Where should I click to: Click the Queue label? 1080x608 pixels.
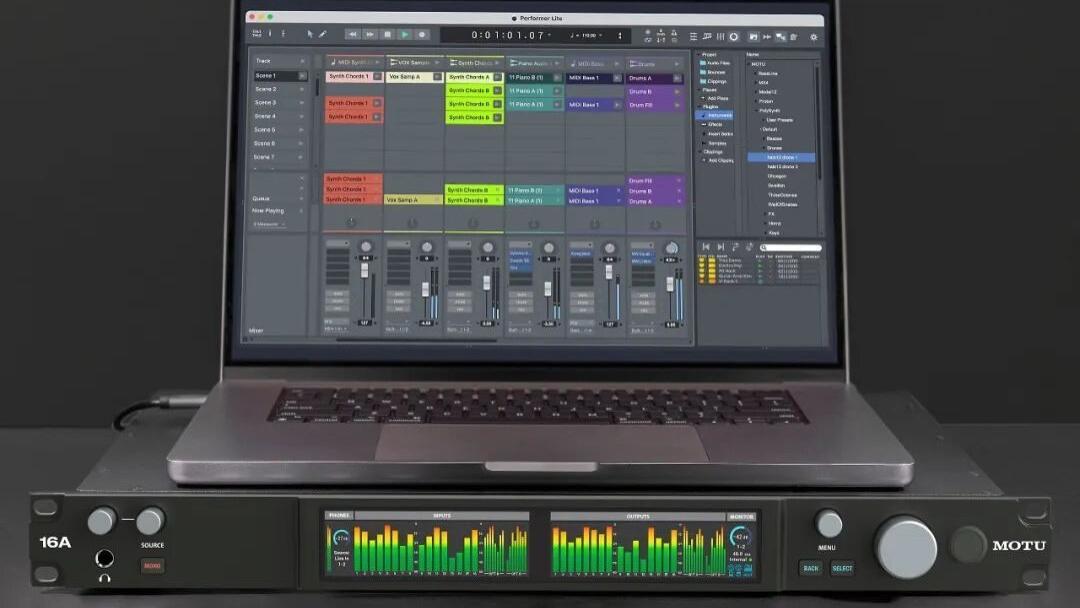(261, 198)
